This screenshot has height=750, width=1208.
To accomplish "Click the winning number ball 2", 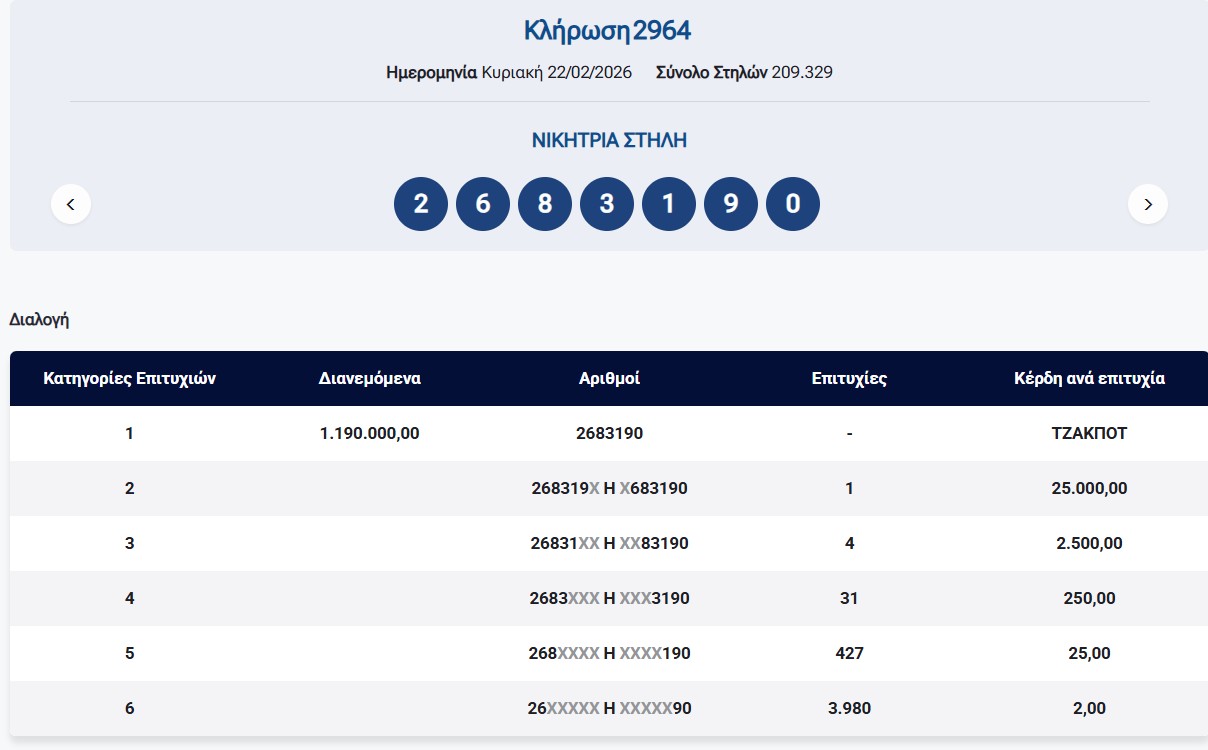I will coord(421,204).
